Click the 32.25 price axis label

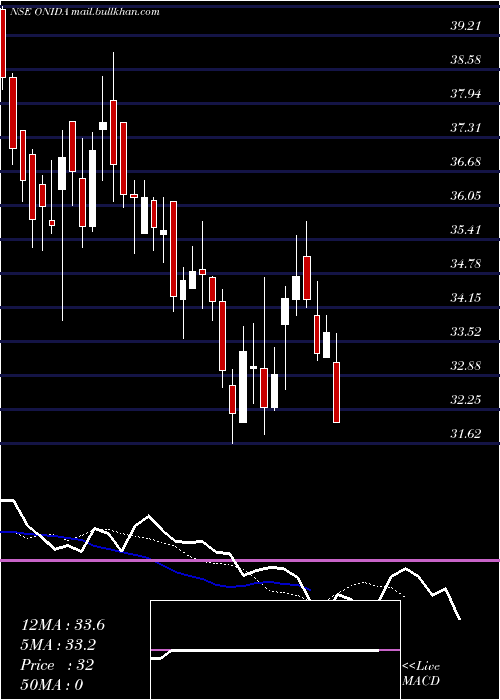click(465, 400)
